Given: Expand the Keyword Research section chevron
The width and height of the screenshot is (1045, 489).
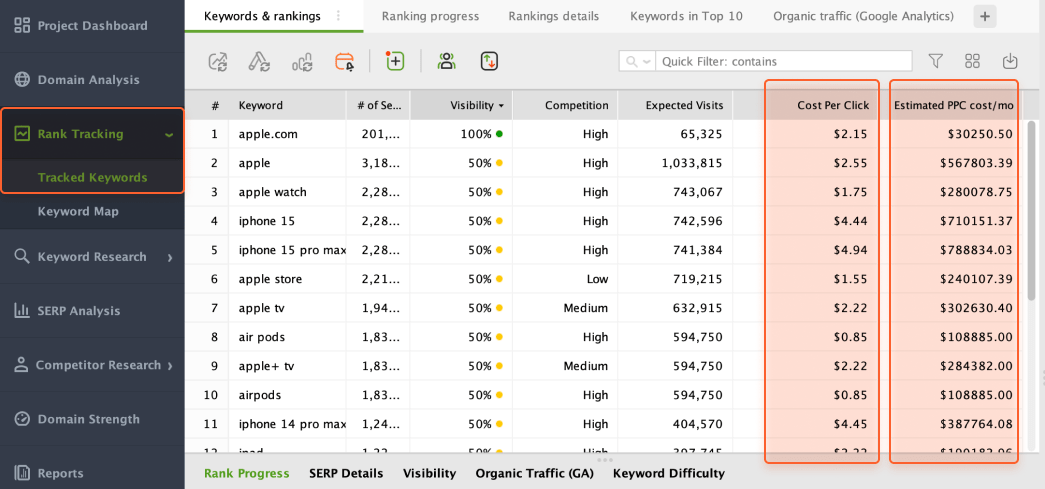Looking at the screenshot, I should click(x=170, y=257).
